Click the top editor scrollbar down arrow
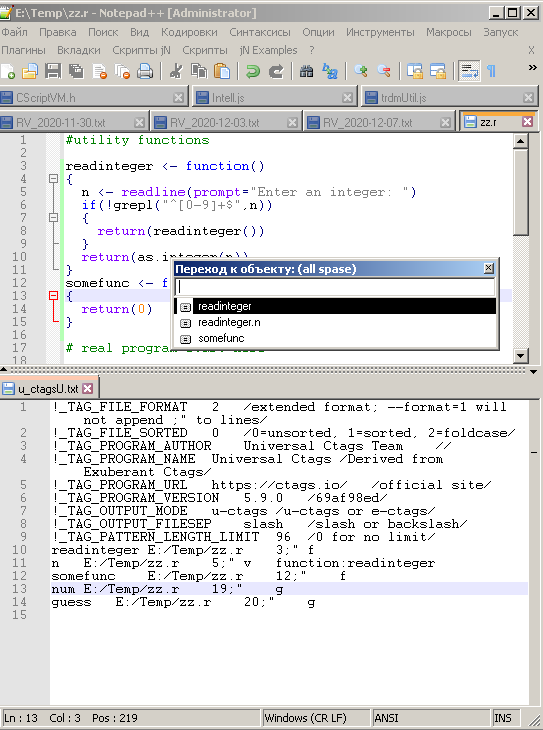The width and height of the screenshot is (543, 730). [x=521, y=357]
